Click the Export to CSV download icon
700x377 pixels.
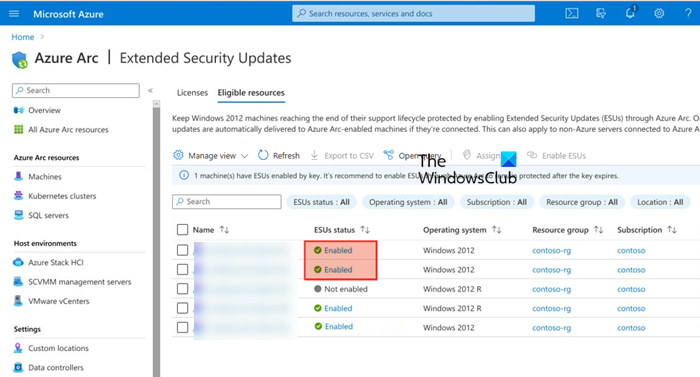point(314,155)
